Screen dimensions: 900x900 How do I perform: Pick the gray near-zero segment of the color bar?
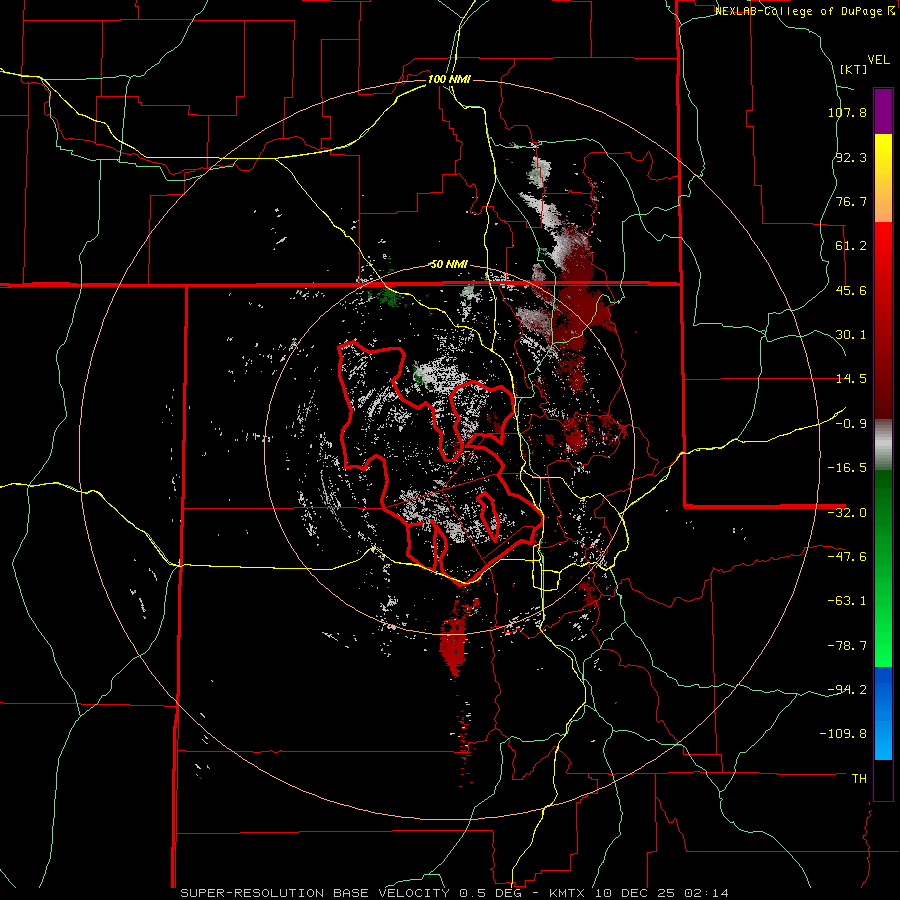(x=883, y=445)
